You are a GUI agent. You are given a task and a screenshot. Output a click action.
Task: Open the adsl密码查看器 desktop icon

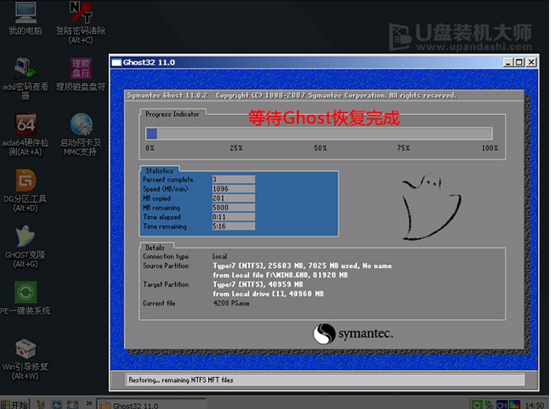tap(25, 78)
